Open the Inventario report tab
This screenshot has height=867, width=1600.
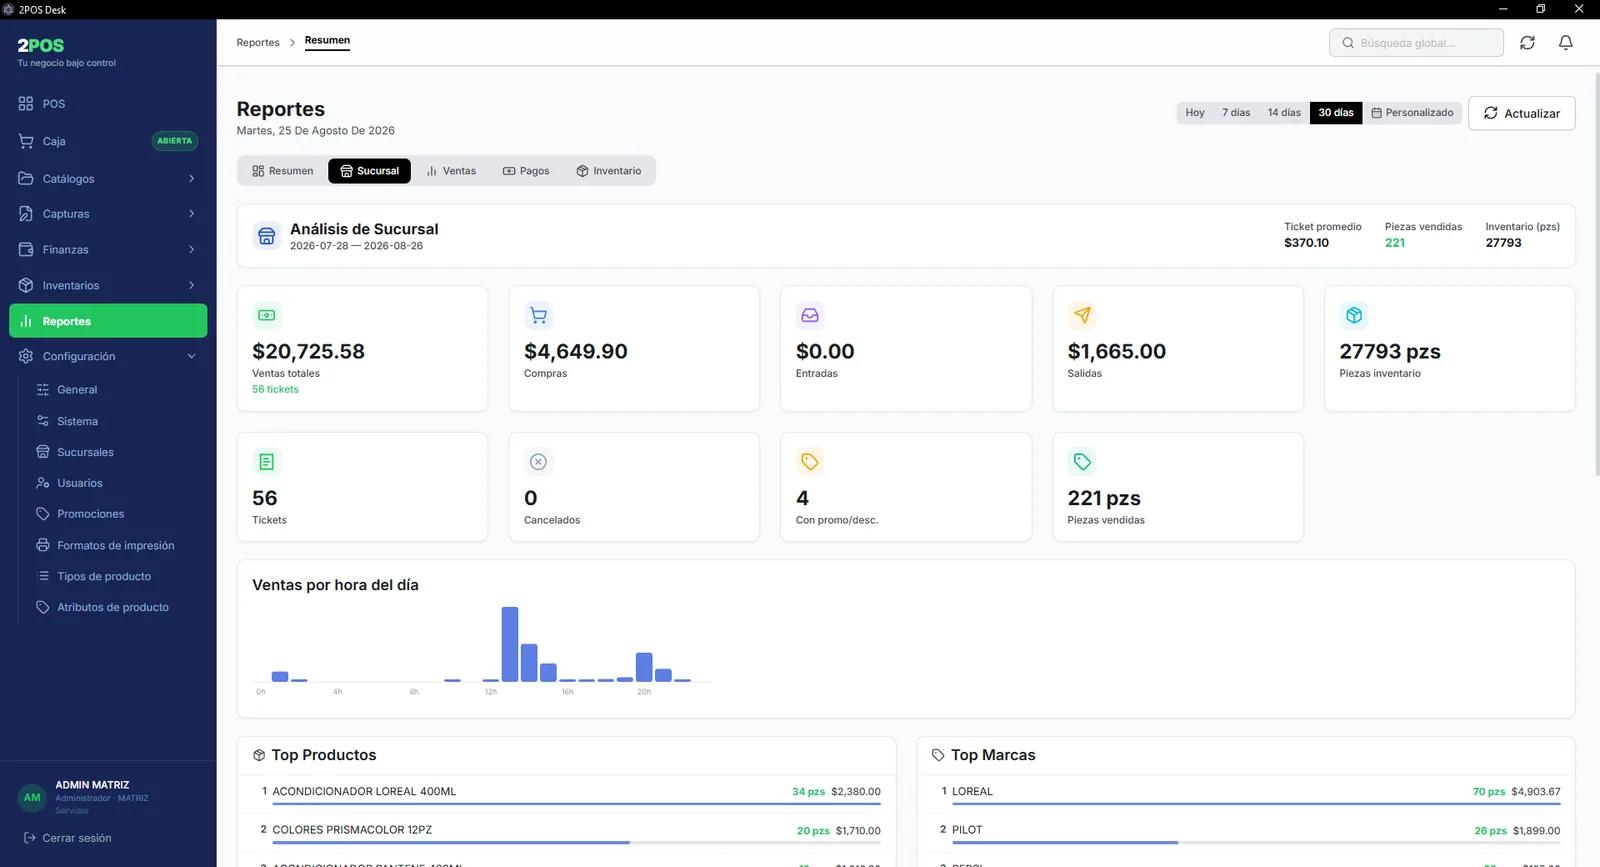[609, 171]
